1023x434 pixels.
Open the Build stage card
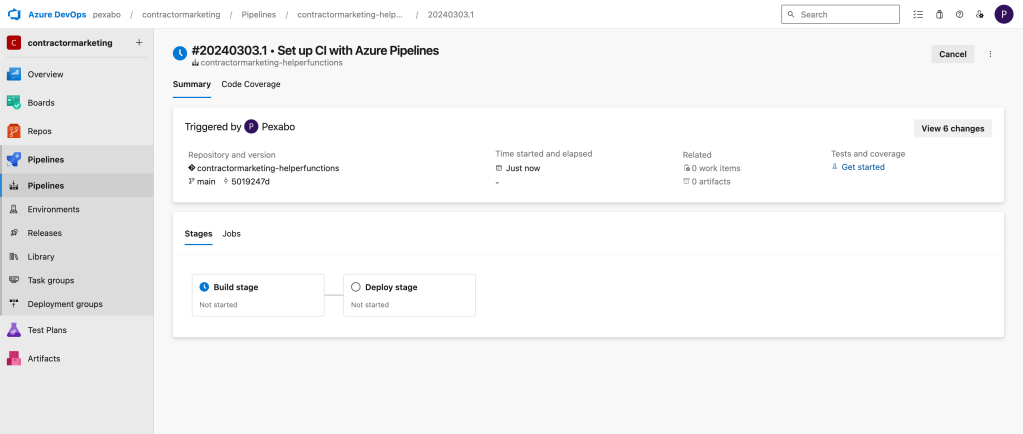pyautogui.click(x=258, y=295)
